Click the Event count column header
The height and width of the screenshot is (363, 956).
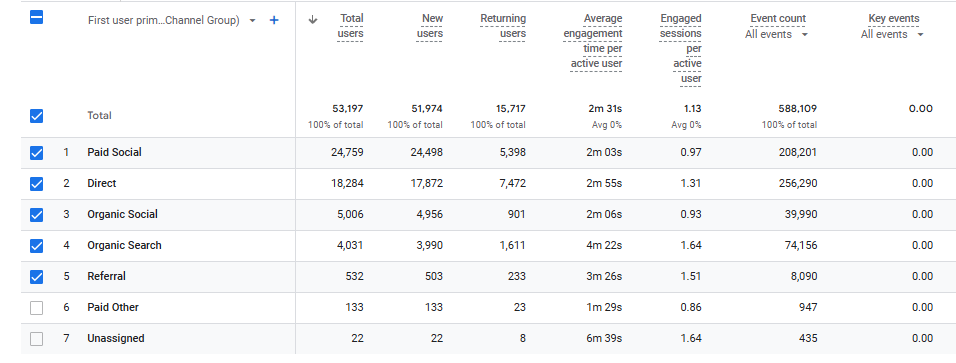point(778,19)
